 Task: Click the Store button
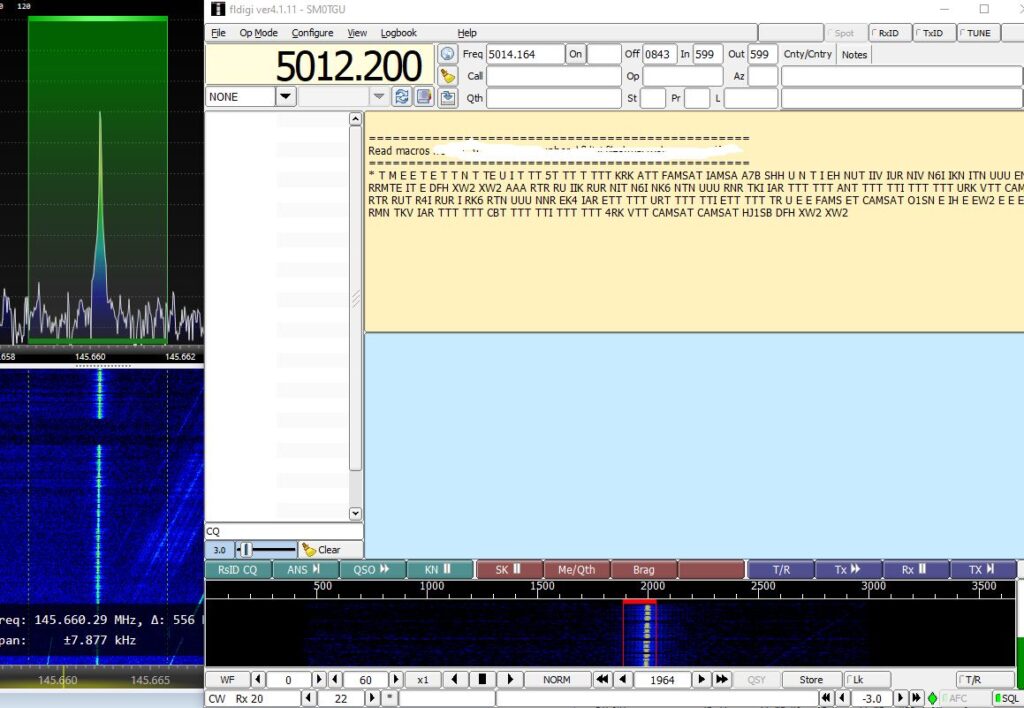[x=811, y=679]
